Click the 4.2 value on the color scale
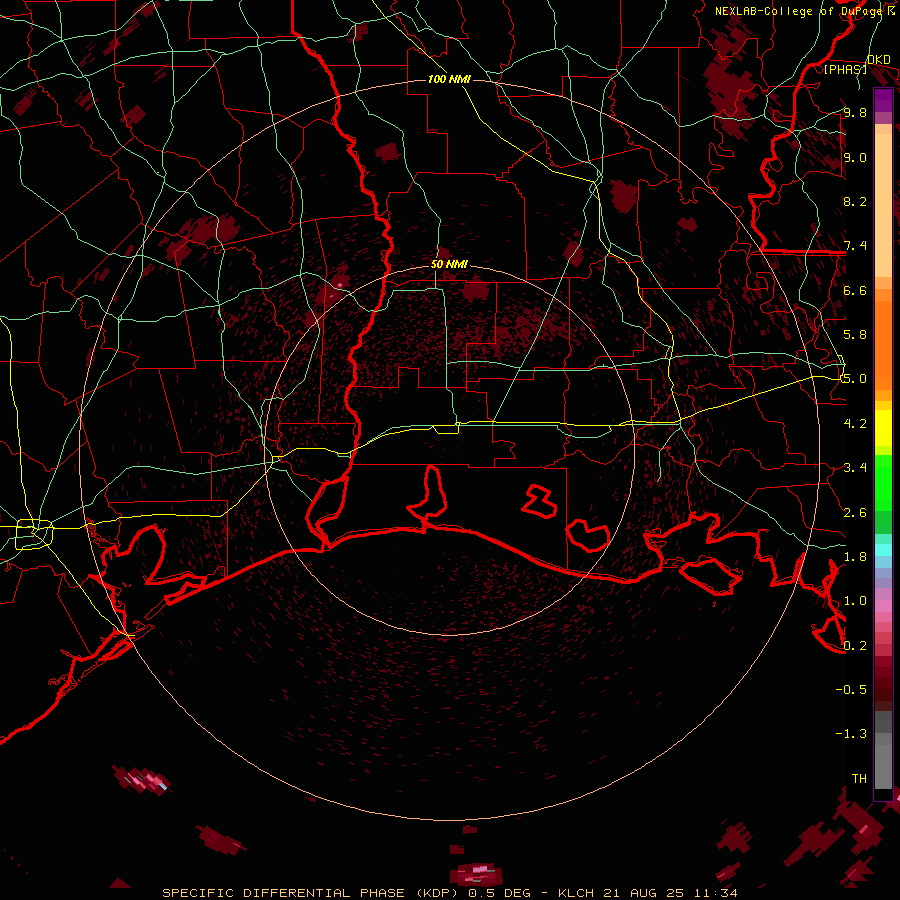Image resolution: width=900 pixels, height=900 pixels. point(855,424)
